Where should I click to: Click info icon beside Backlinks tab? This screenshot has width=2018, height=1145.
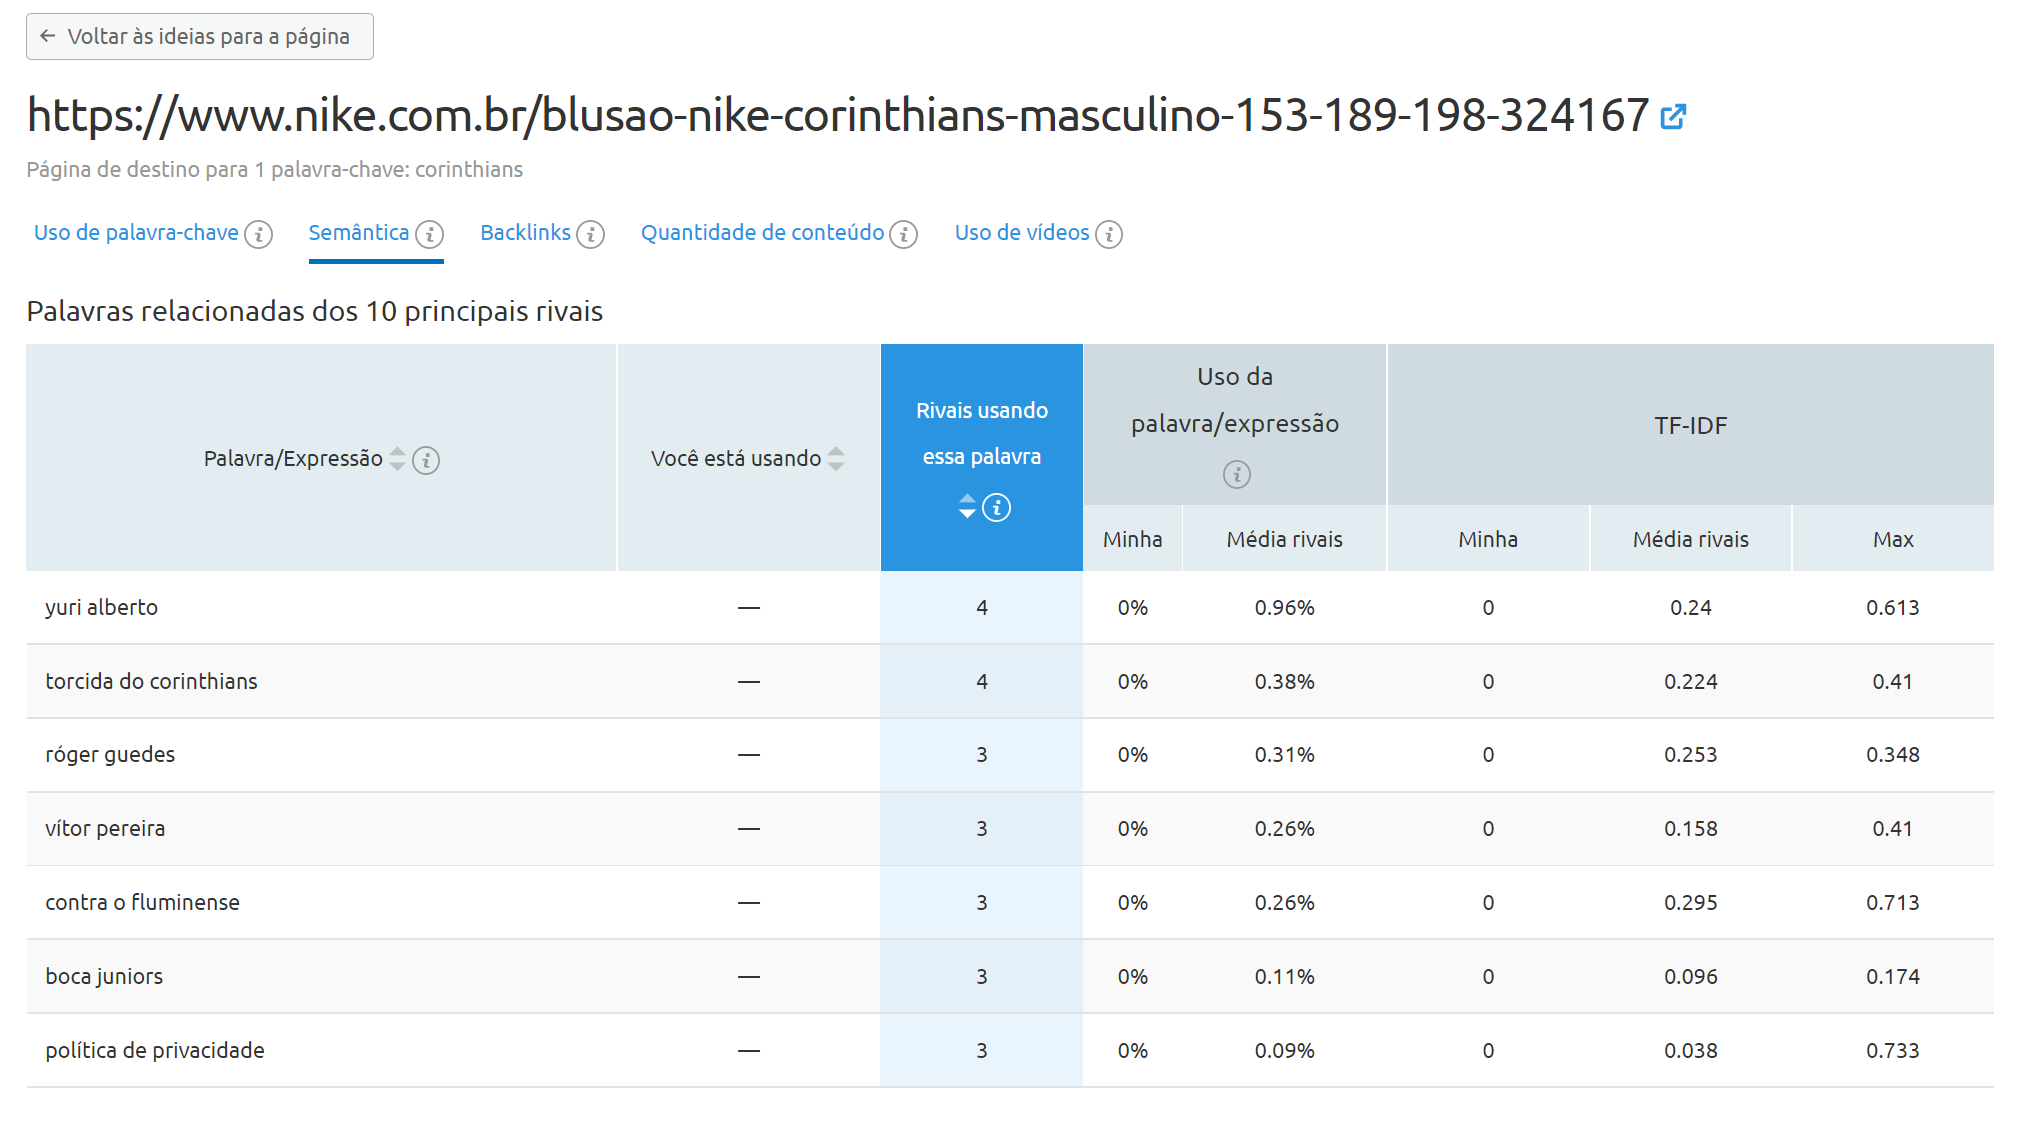591,234
